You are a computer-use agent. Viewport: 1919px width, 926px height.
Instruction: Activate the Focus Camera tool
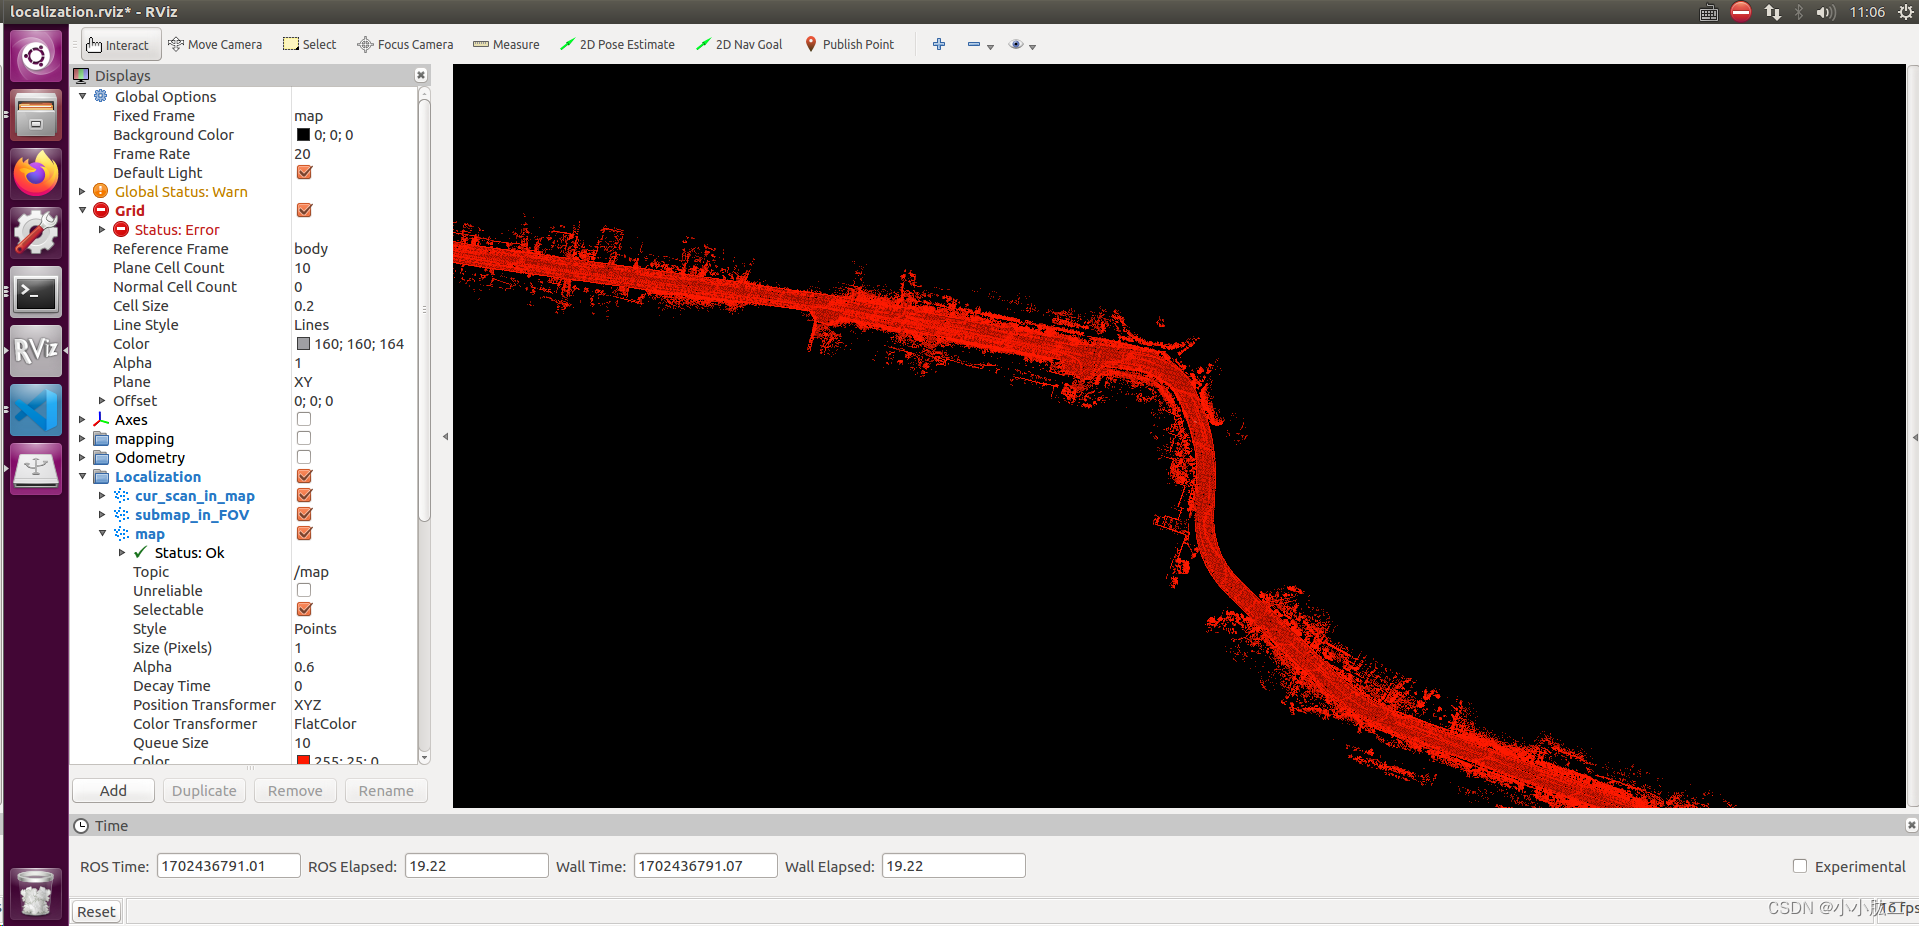click(x=405, y=45)
